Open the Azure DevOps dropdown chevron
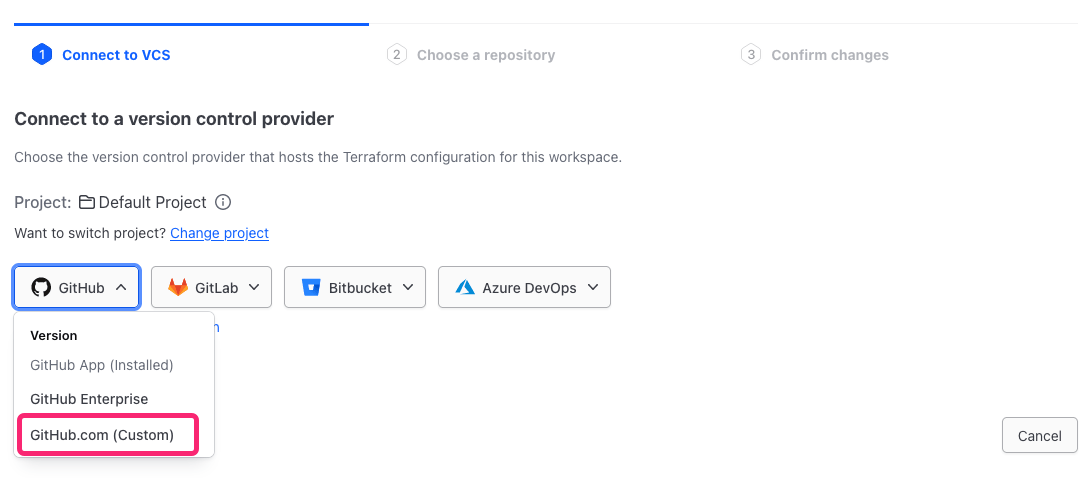This screenshot has height=478, width=1092. 593,288
